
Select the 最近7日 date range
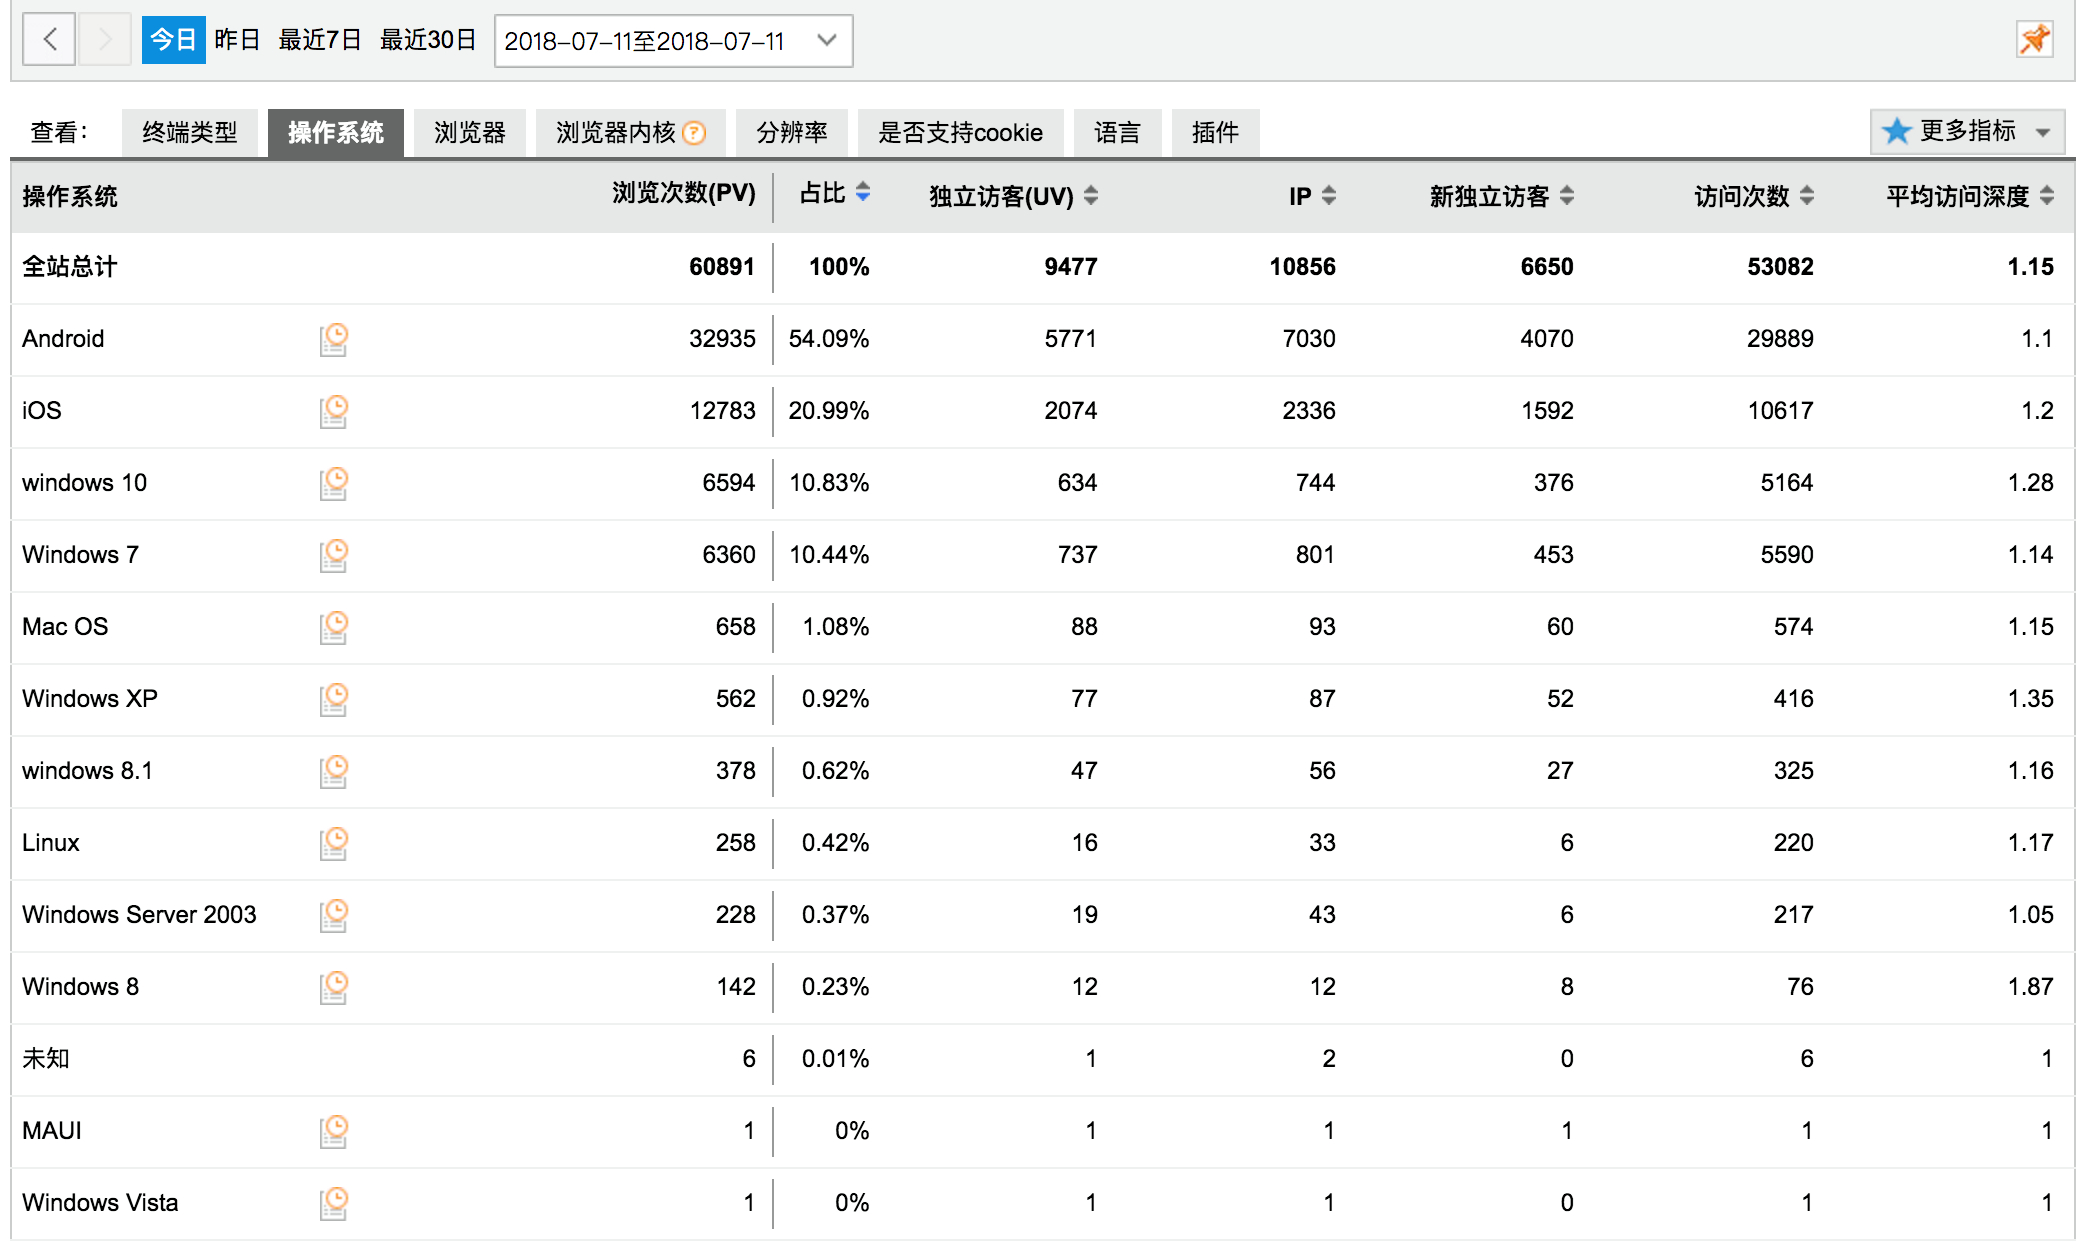tap(319, 40)
